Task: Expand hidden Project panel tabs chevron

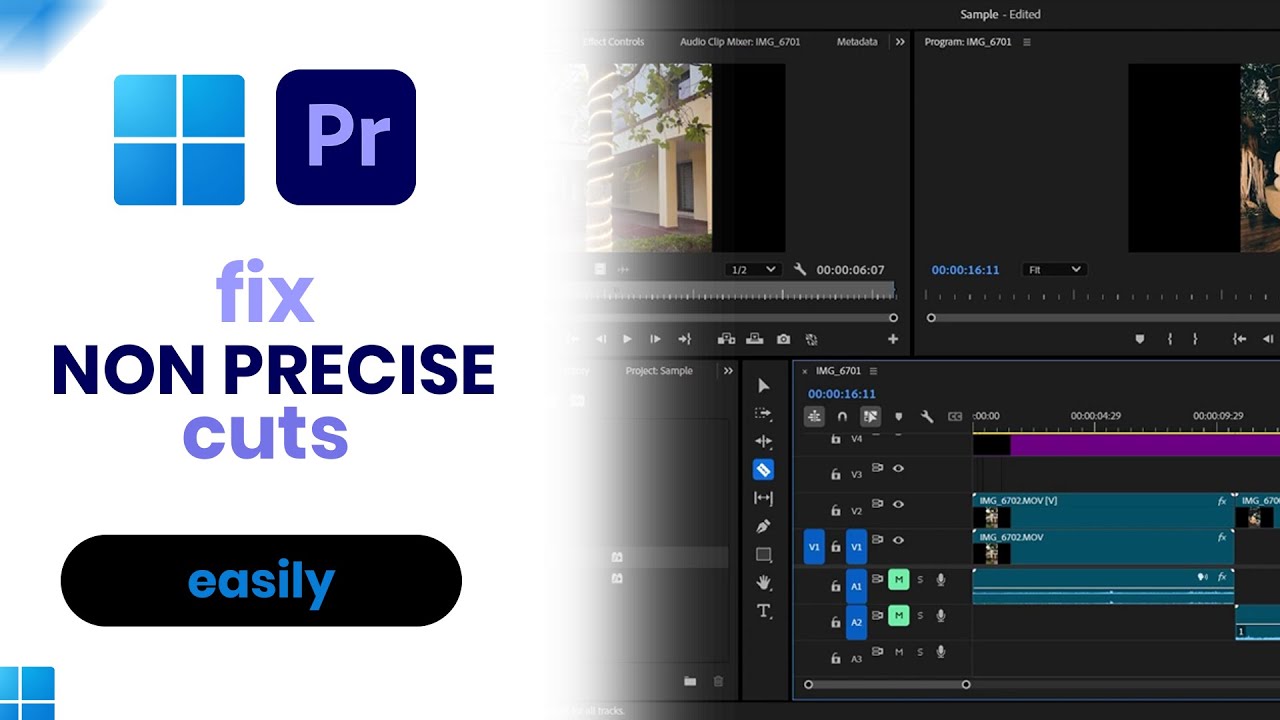Action: tap(728, 370)
